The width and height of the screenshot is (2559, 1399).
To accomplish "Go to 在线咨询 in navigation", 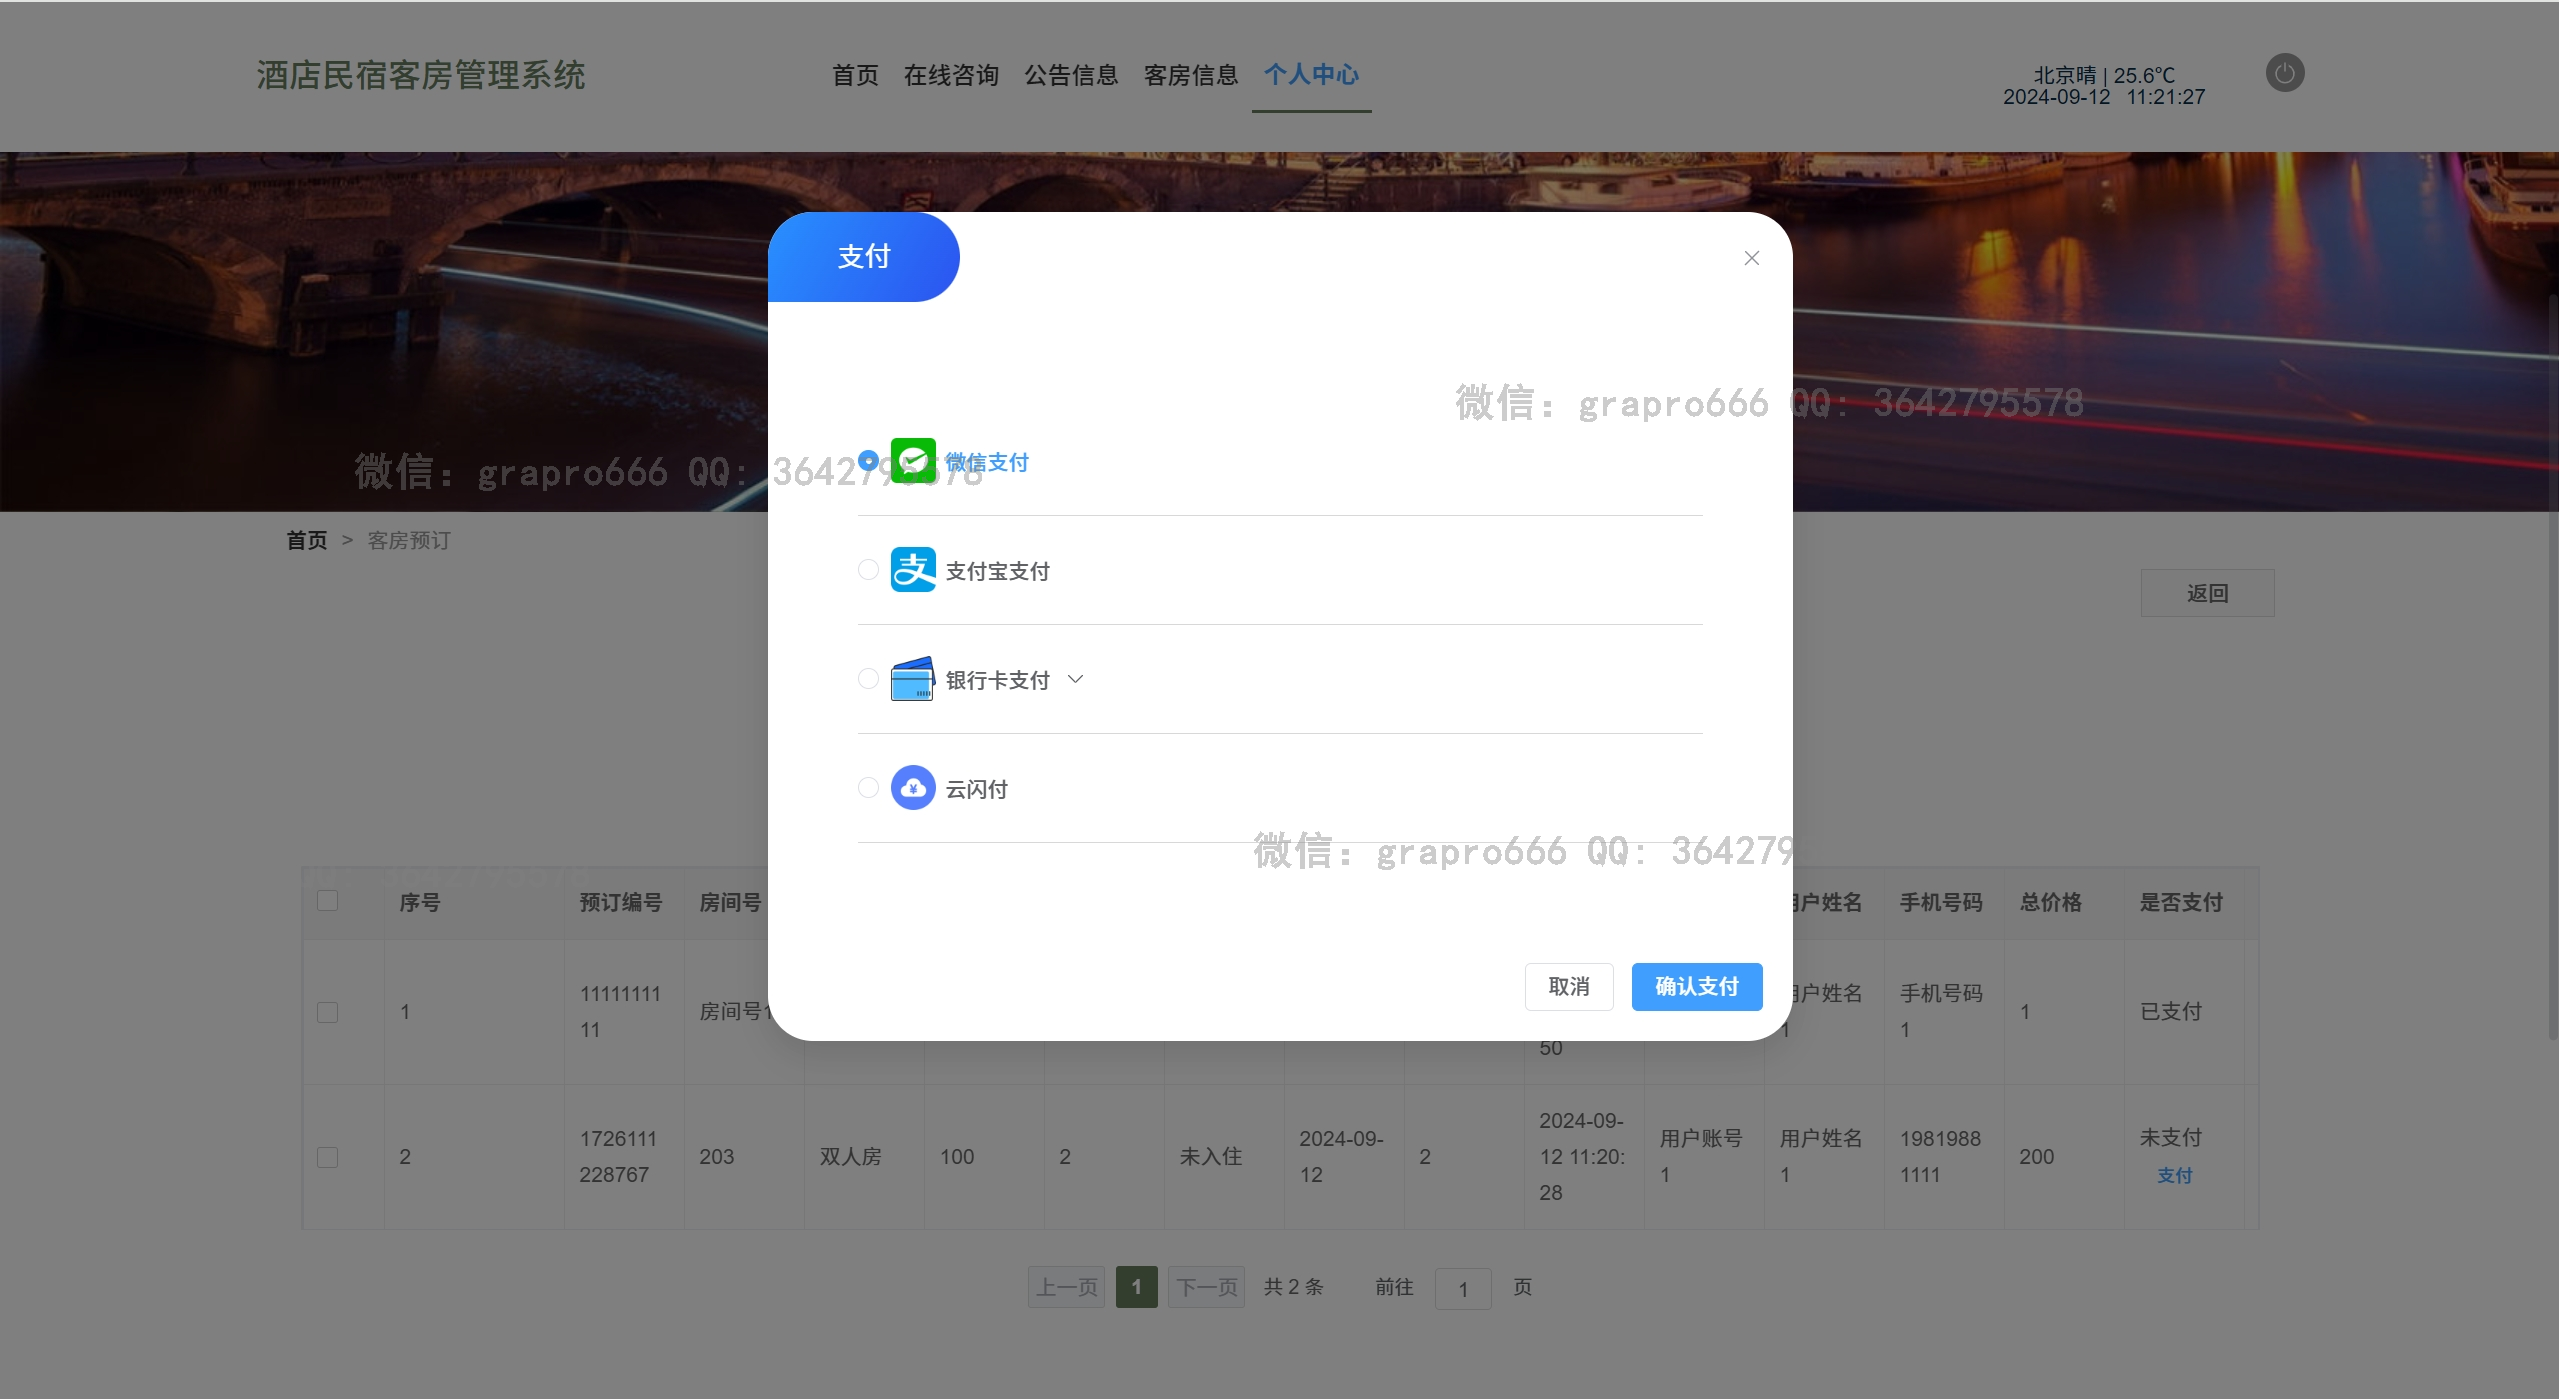I will [950, 75].
